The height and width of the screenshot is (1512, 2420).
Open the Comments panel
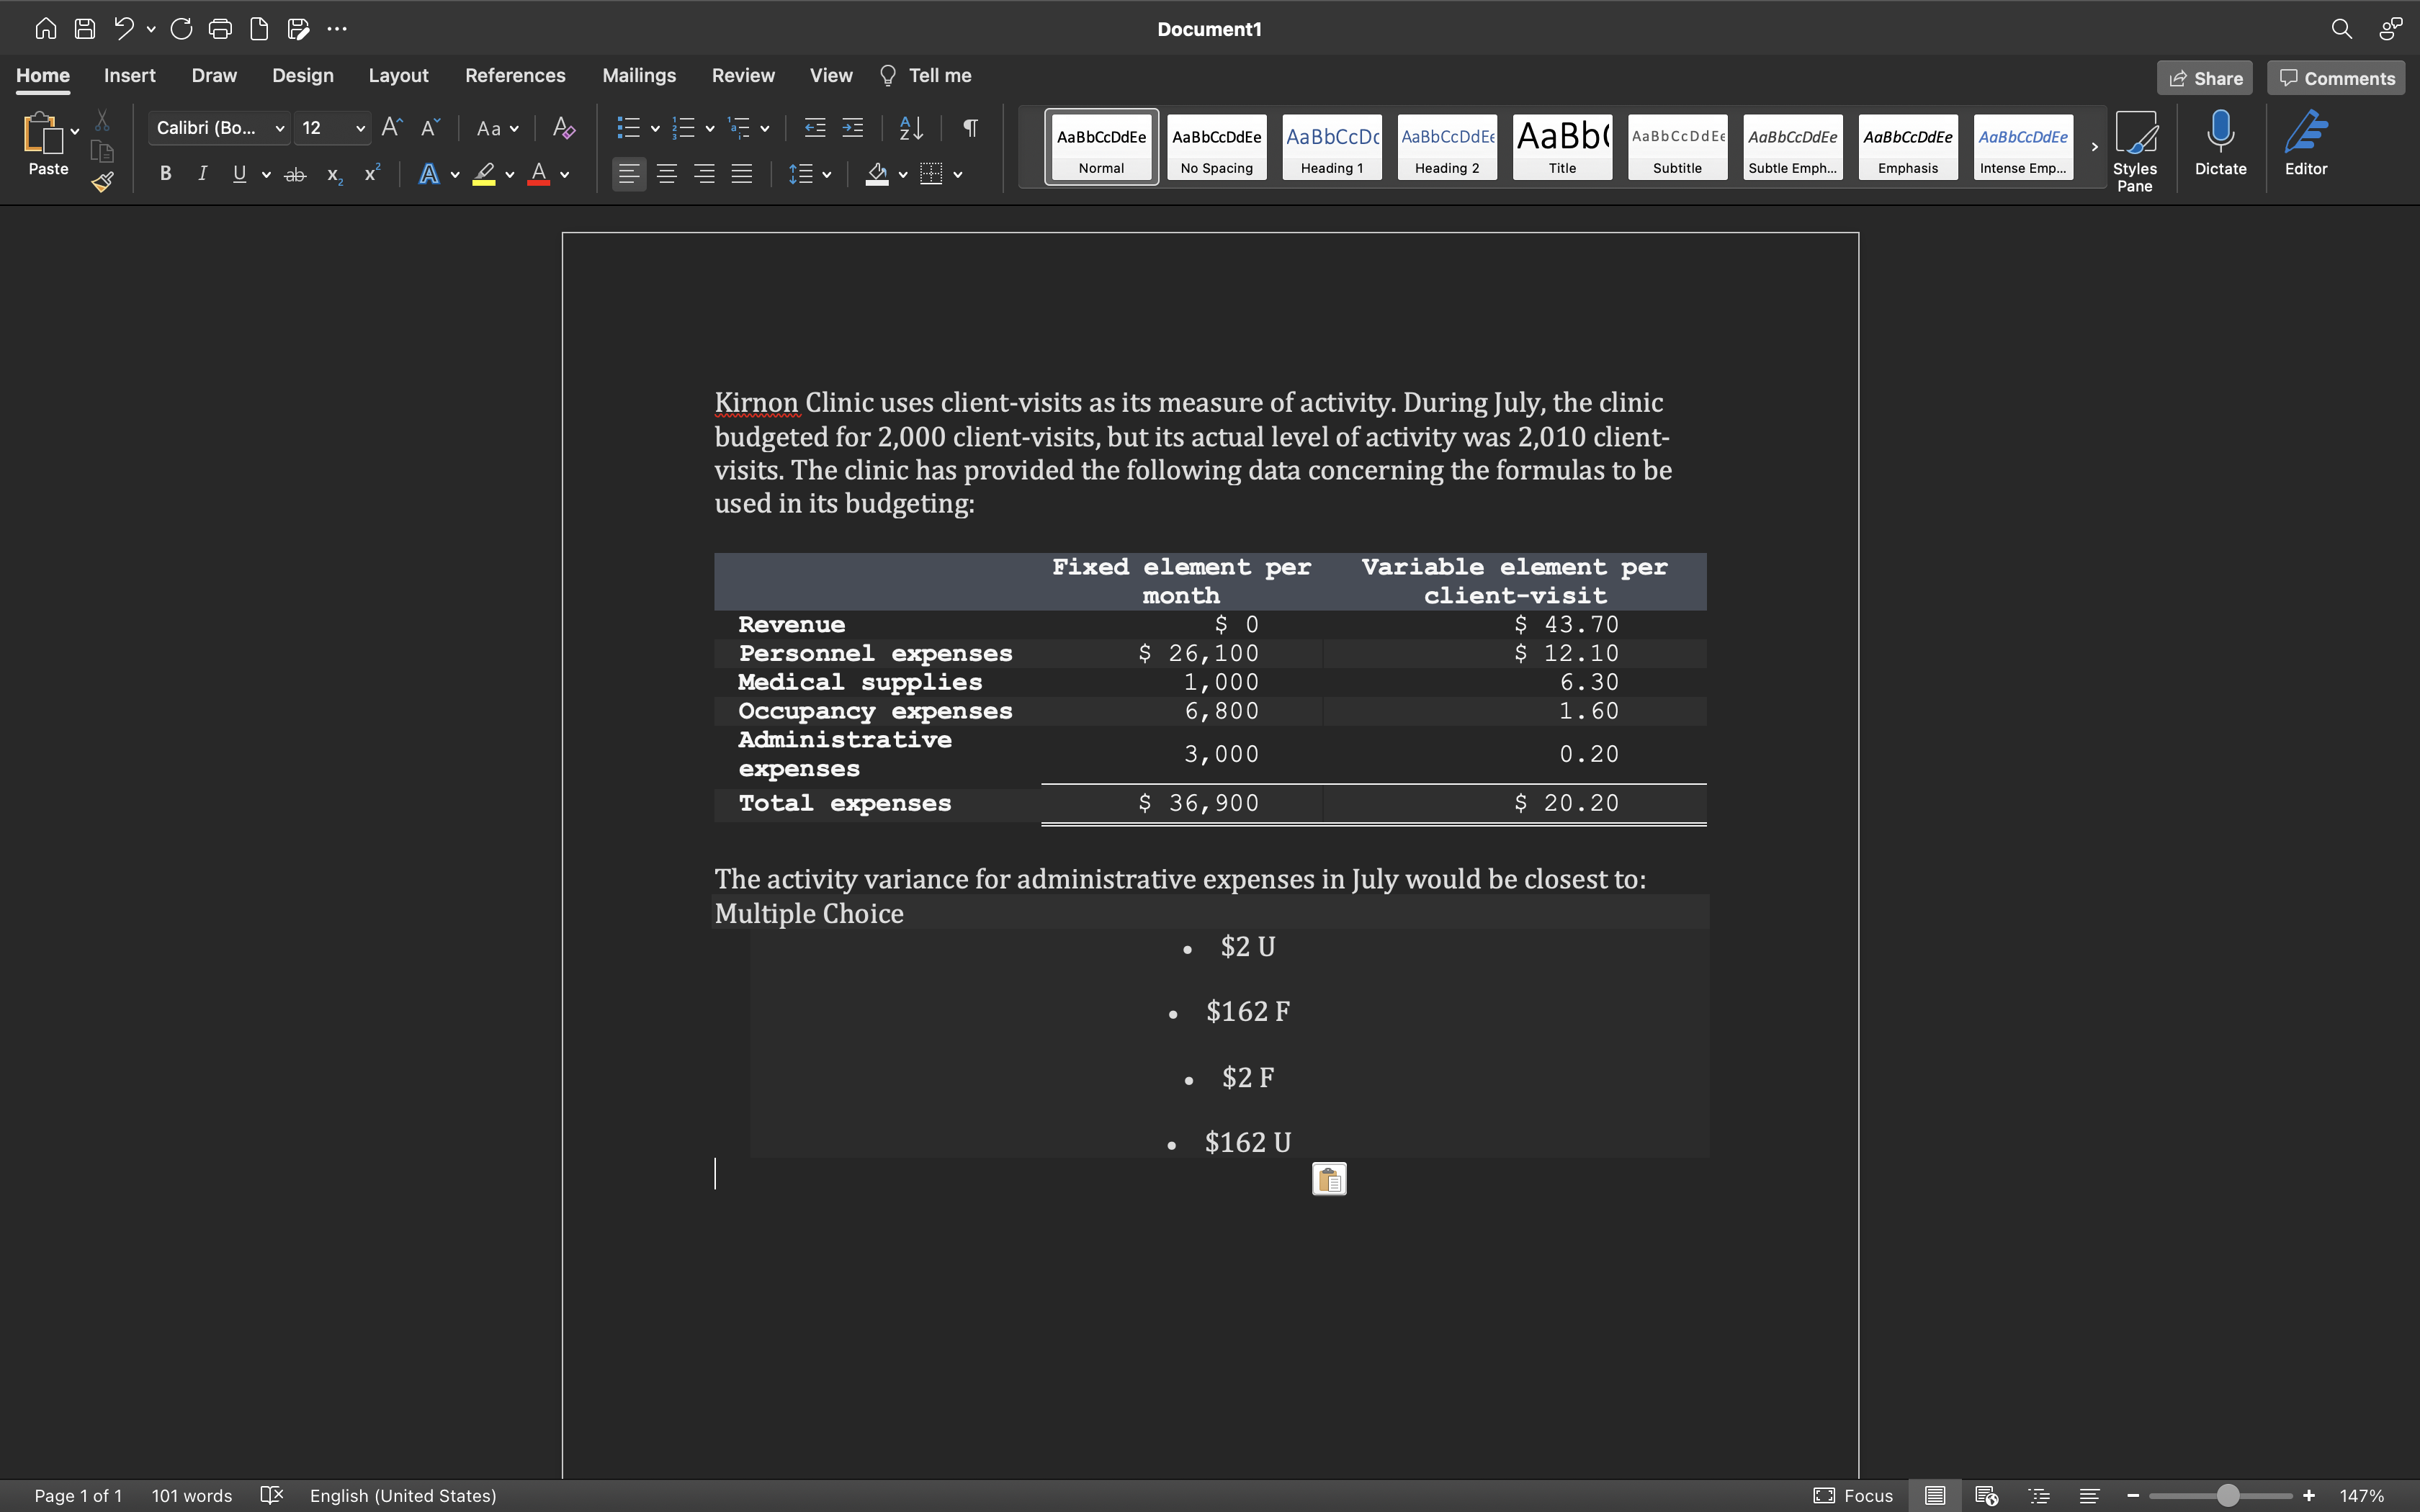click(2336, 77)
